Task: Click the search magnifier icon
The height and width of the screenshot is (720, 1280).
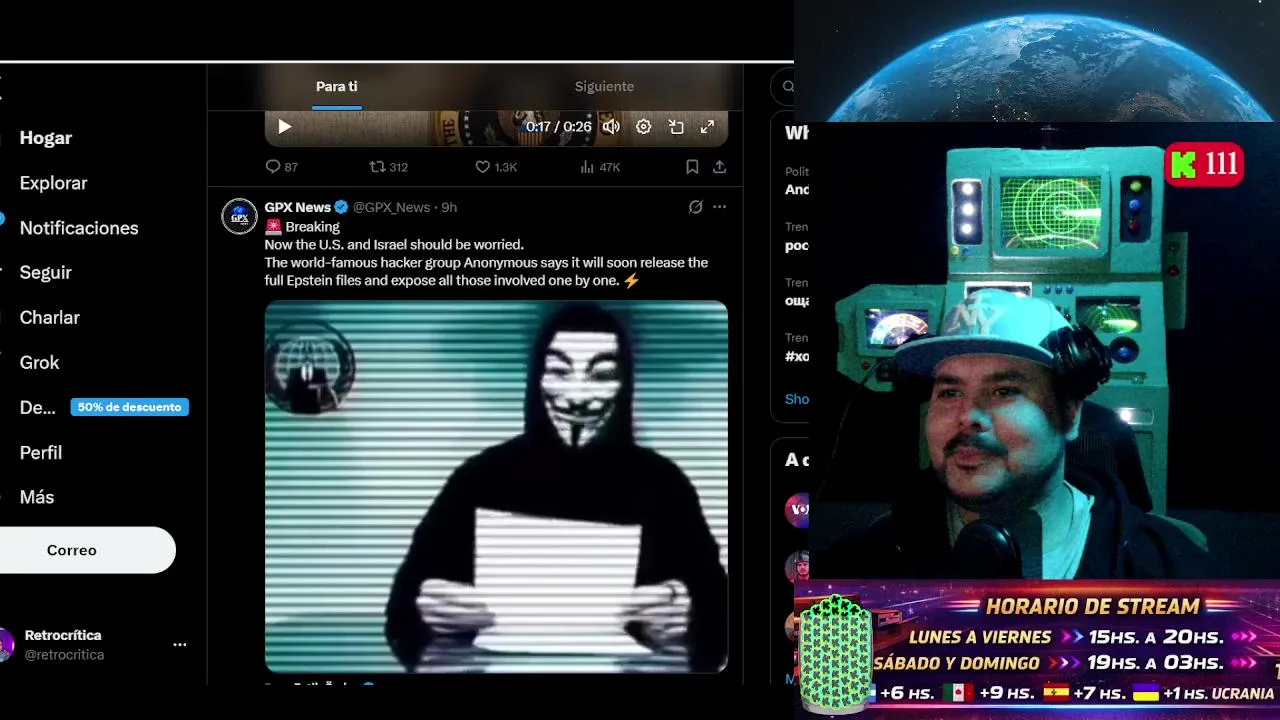Action: pyautogui.click(x=788, y=86)
